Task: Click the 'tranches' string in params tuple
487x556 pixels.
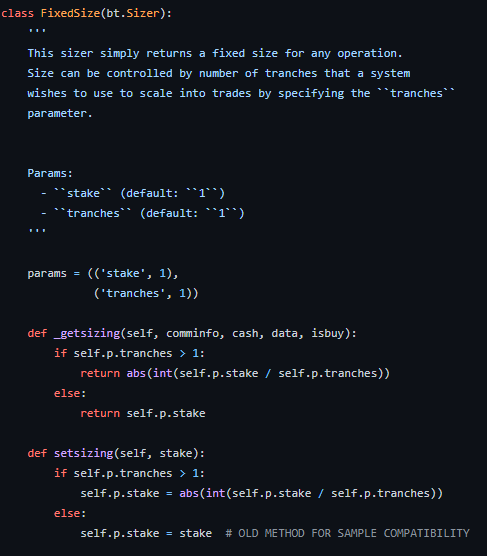Action: (133, 293)
